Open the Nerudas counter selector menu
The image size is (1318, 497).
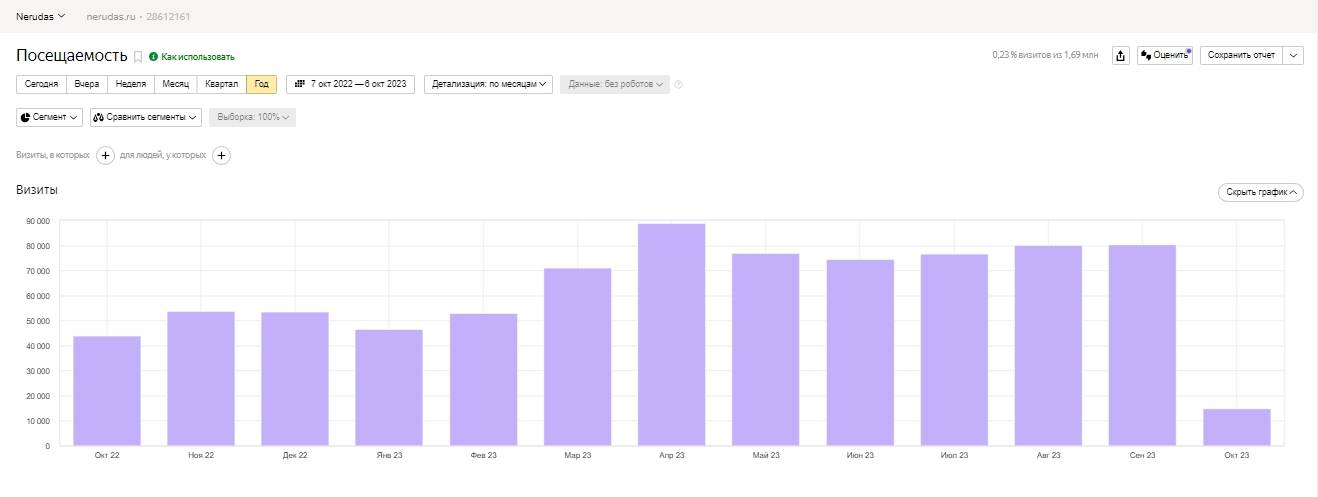[41, 17]
